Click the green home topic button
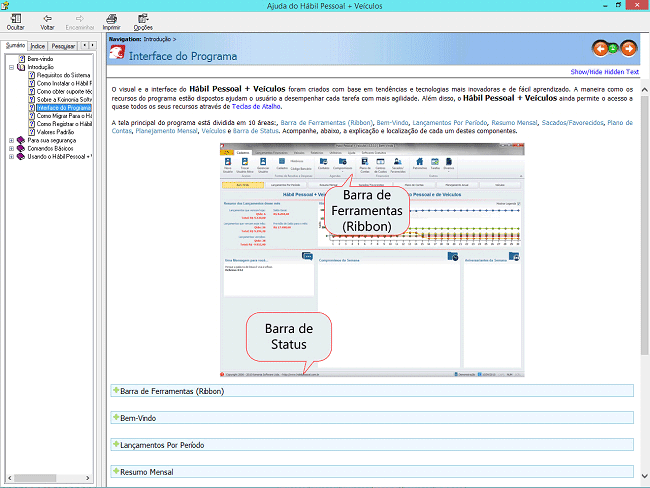The width and height of the screenshot is (650, 488). point(614,49)
